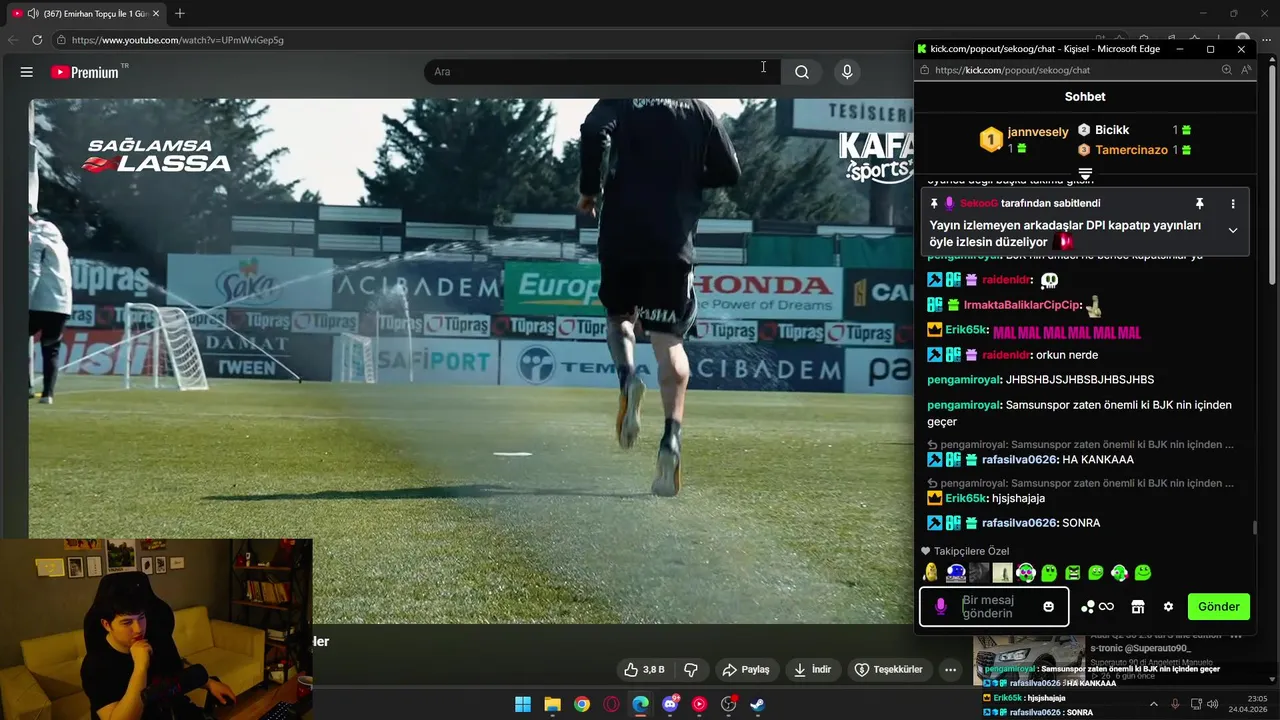Image resolution: width=1280 pixels, height=720 pixels.
Task: Click rafasilva0626 name on 'SONRA' message
Action: click(x=1019, y=523)
